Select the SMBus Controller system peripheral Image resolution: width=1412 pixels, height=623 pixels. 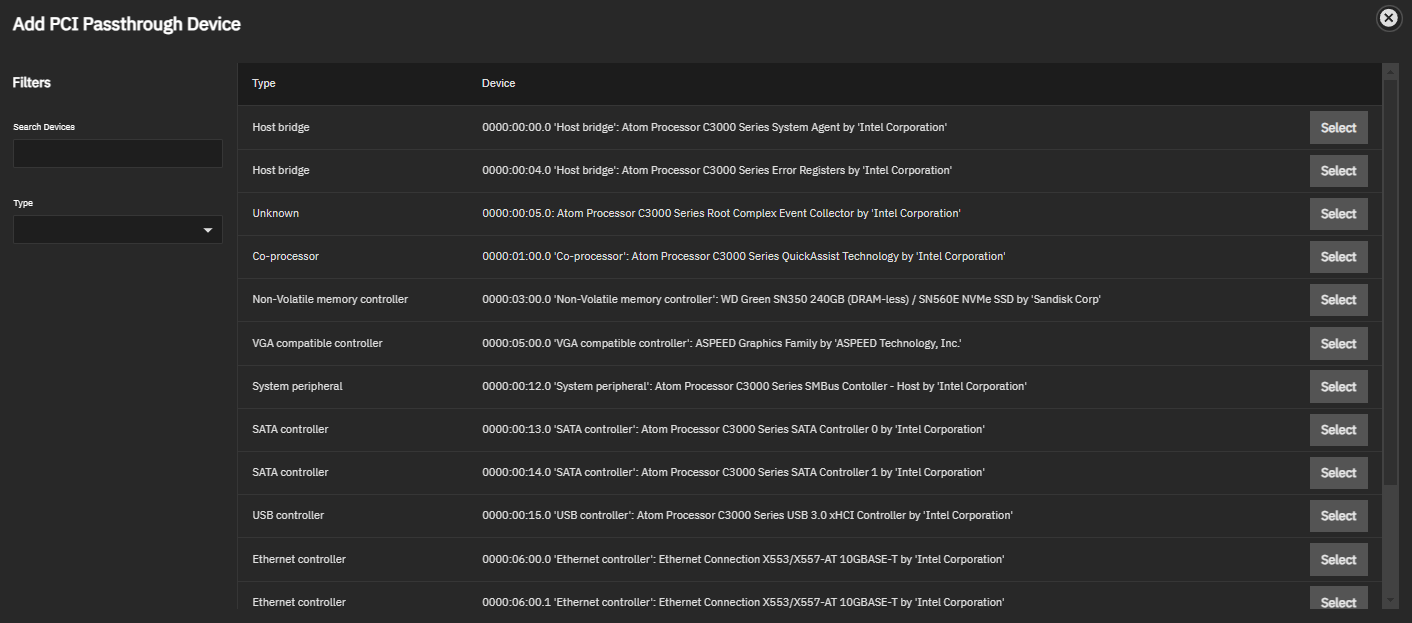click(1338, 387)
